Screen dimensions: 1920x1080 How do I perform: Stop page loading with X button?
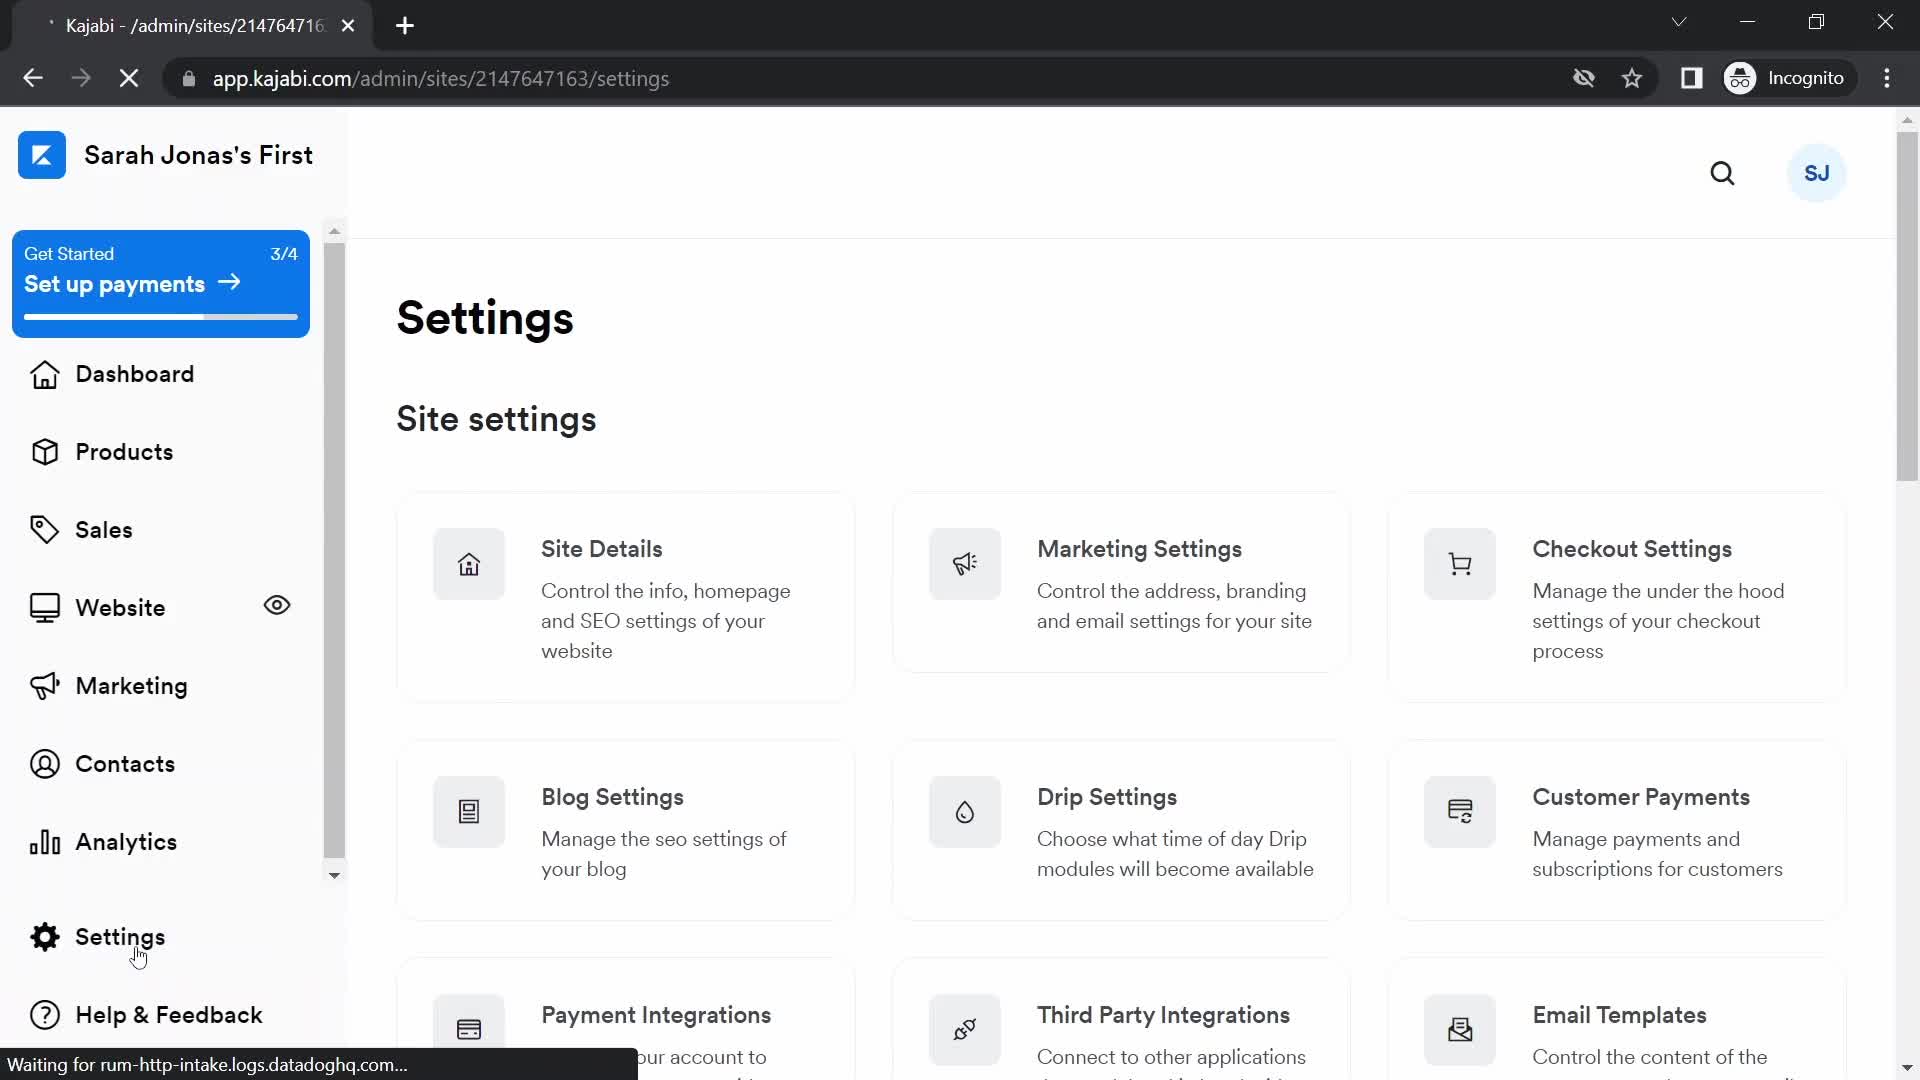pyautogui.click(x=129, y=78)
